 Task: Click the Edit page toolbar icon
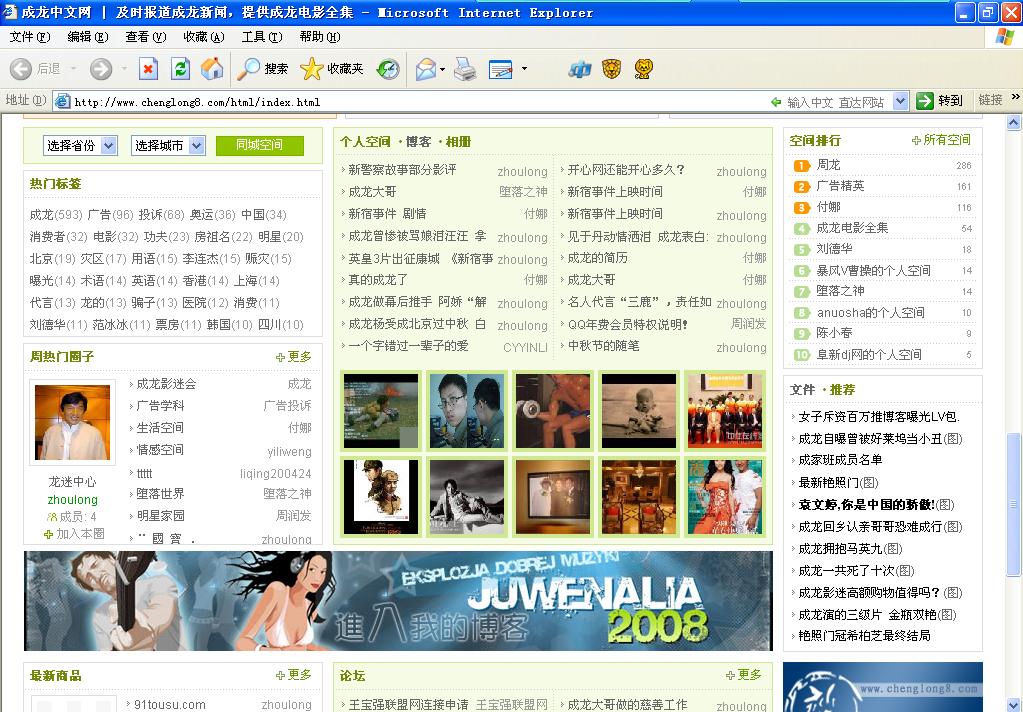pos(500,69)
